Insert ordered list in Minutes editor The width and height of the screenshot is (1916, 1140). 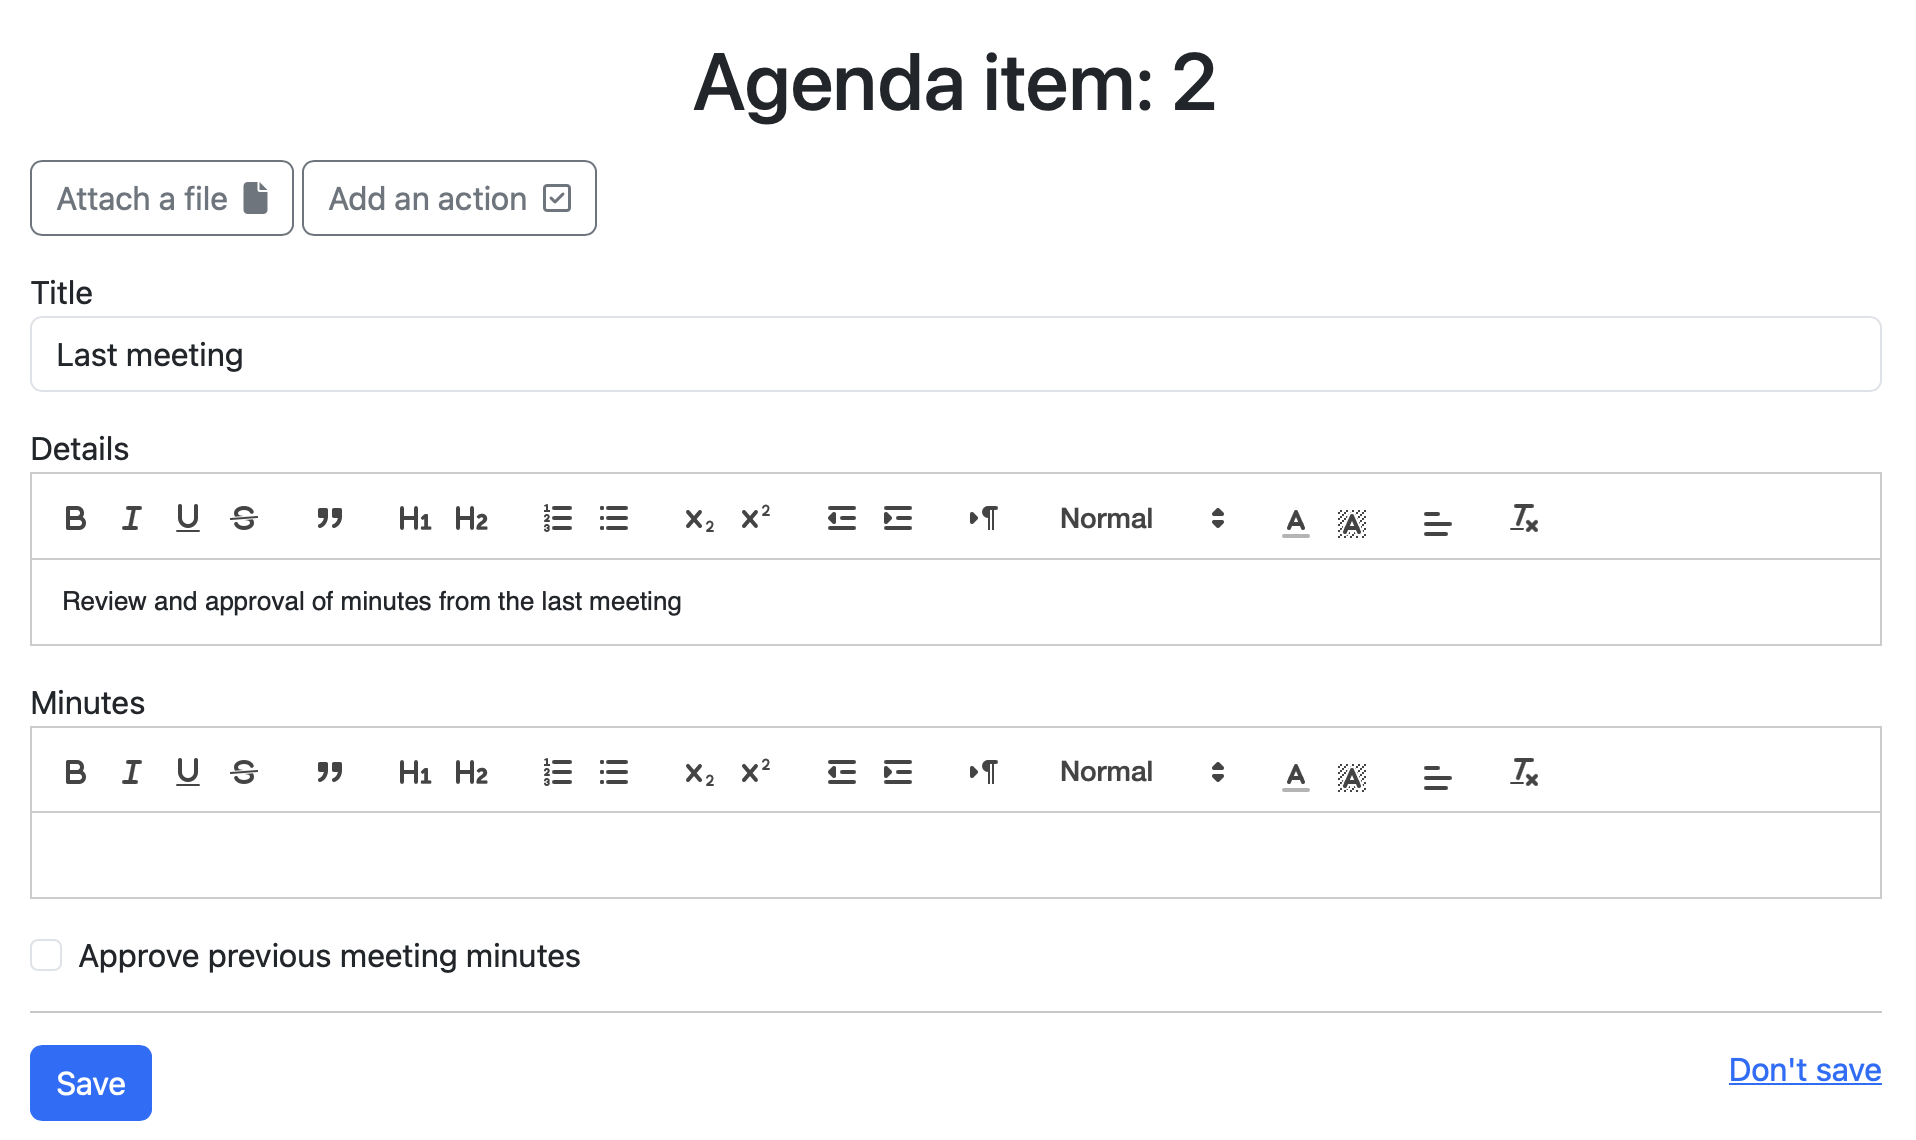pos(557,772)
